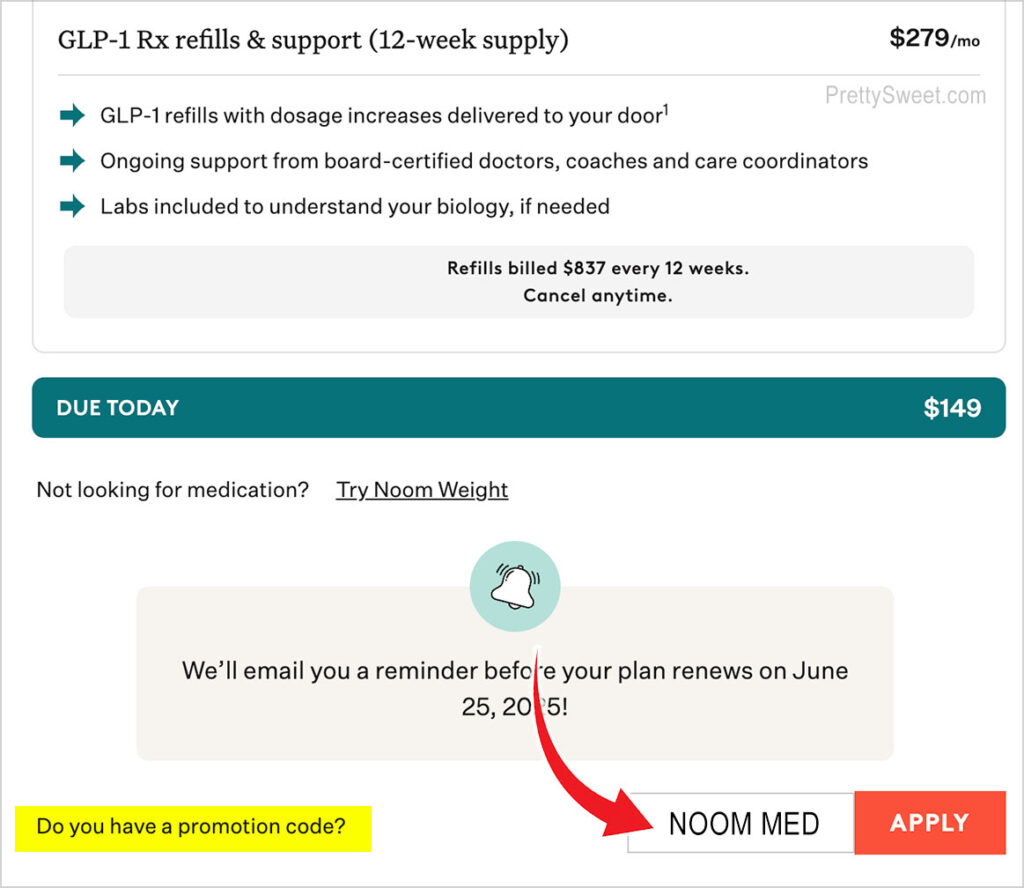Click arrow icon beside Ongoing support bullet
Image resolution: width=1024 pixels, height=888 pixels.
pos(72,161)
